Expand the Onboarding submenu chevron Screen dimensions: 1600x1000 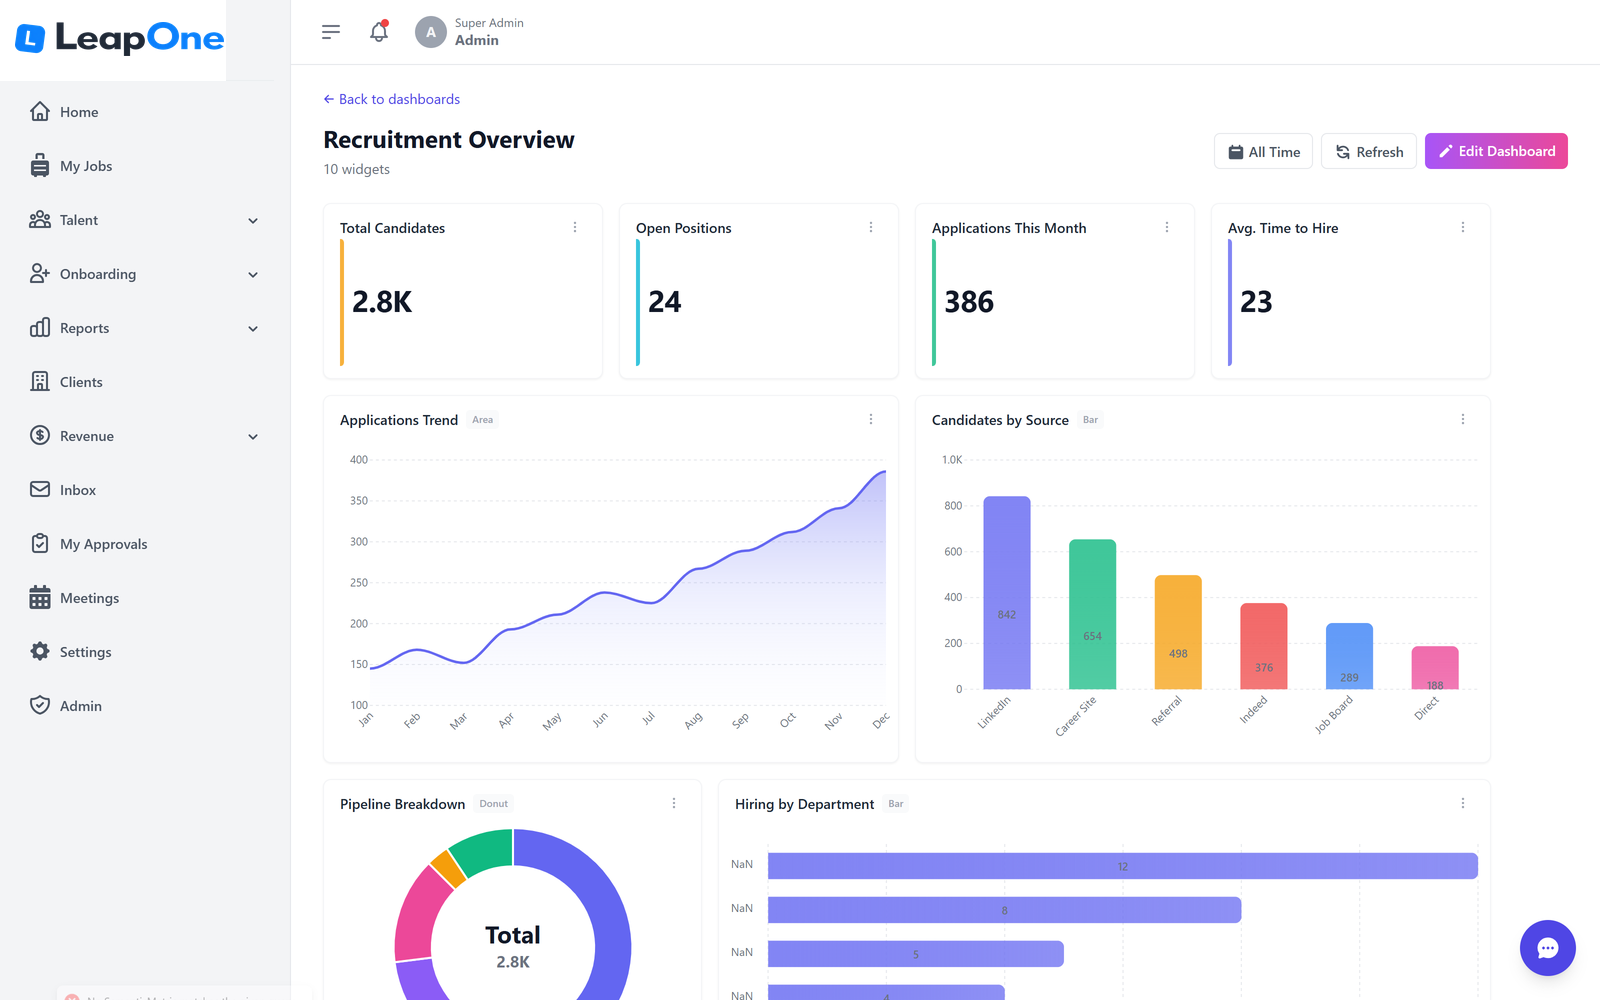253,275
